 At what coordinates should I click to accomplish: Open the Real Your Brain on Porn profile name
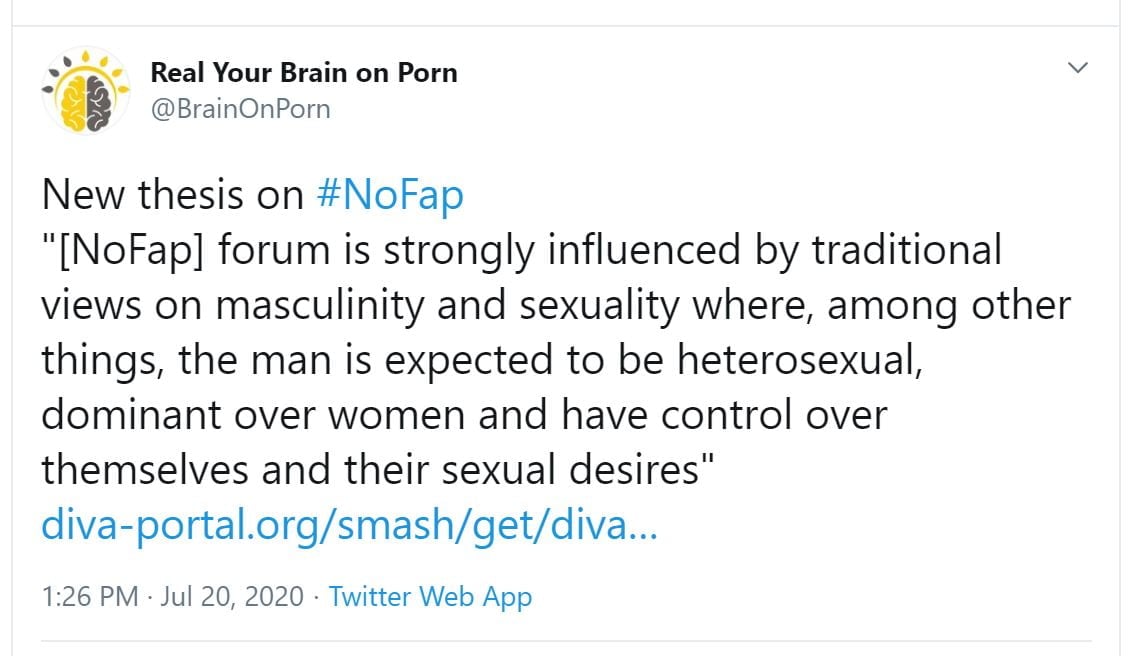pyautogui.click(x=303, y=73)
